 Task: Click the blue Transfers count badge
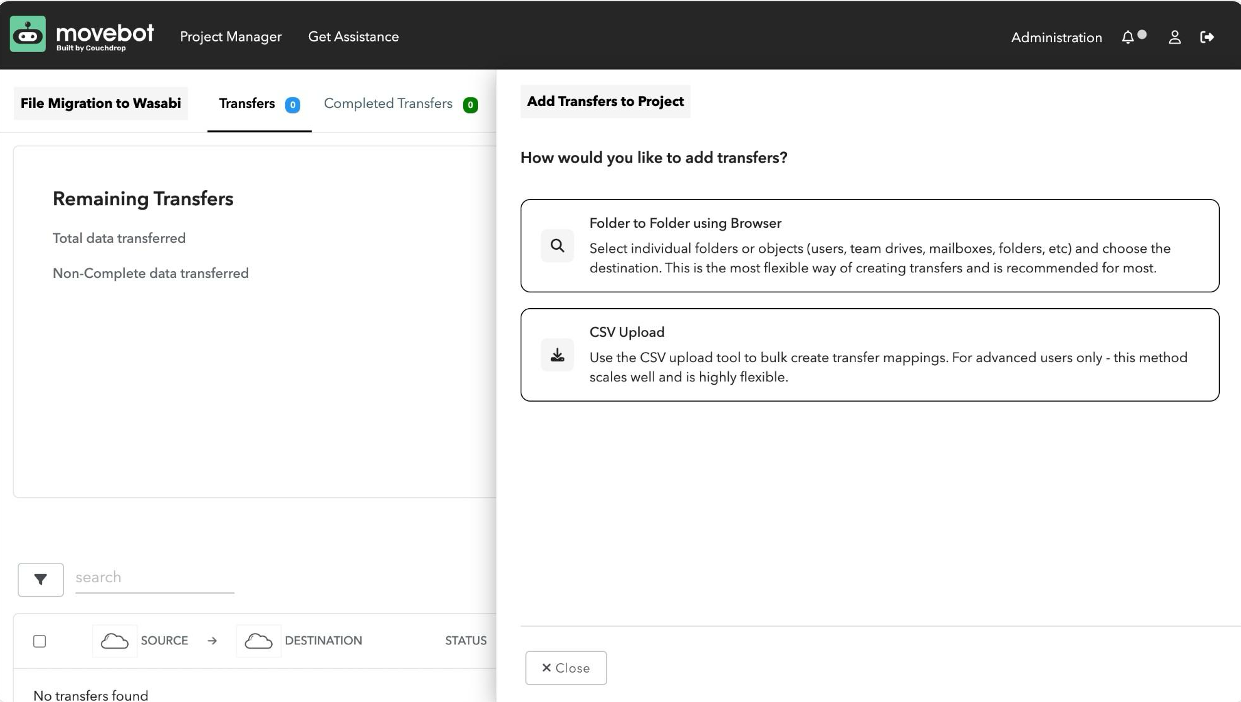point(292,105)
